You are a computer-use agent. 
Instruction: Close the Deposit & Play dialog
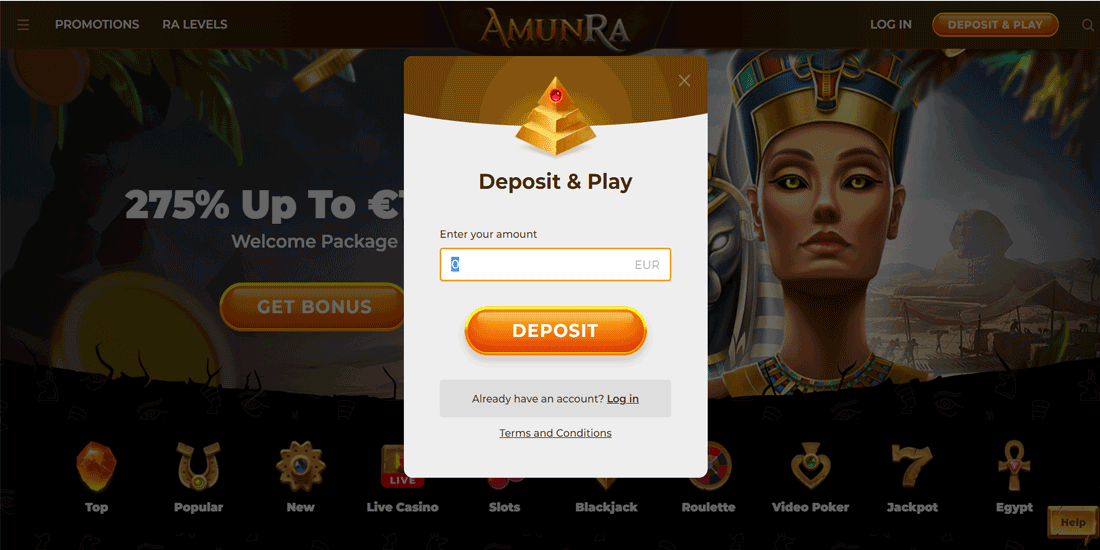684,81
